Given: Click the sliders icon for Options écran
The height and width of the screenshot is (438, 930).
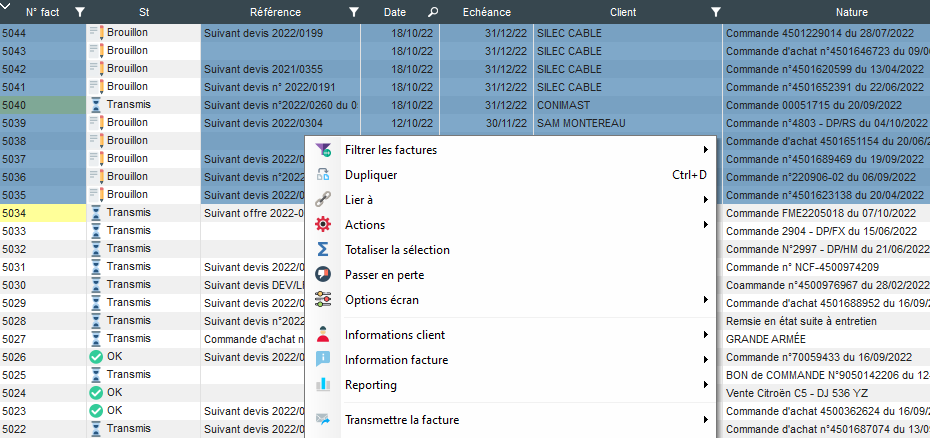Looking at the screenshot, I should click(x=323, y=300).
